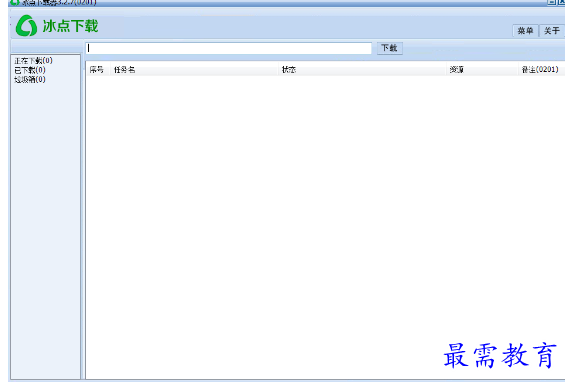
Task: Select 正在下载(0) in the sidebar
Action: point(33,61)
